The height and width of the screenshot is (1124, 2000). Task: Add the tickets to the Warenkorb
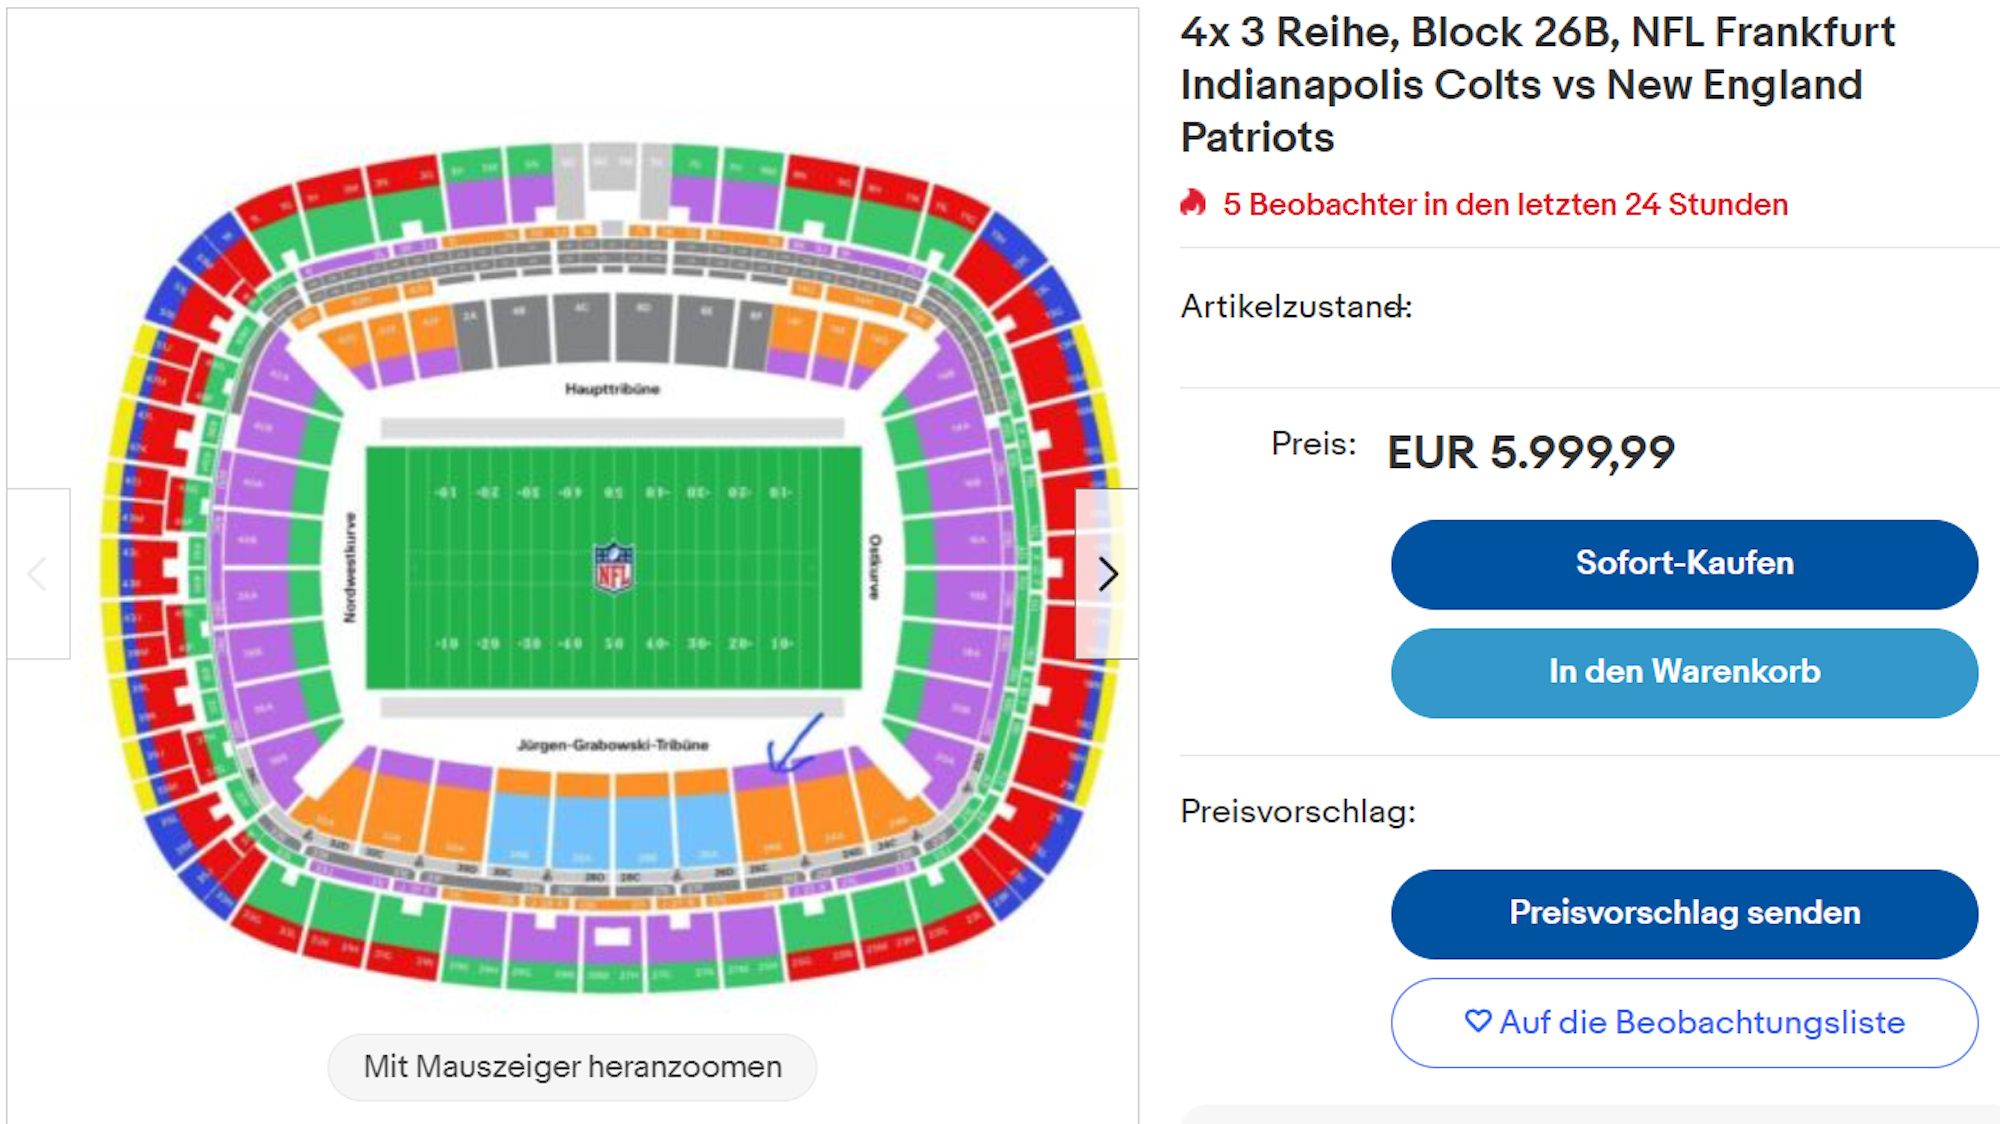(1684, 672)
